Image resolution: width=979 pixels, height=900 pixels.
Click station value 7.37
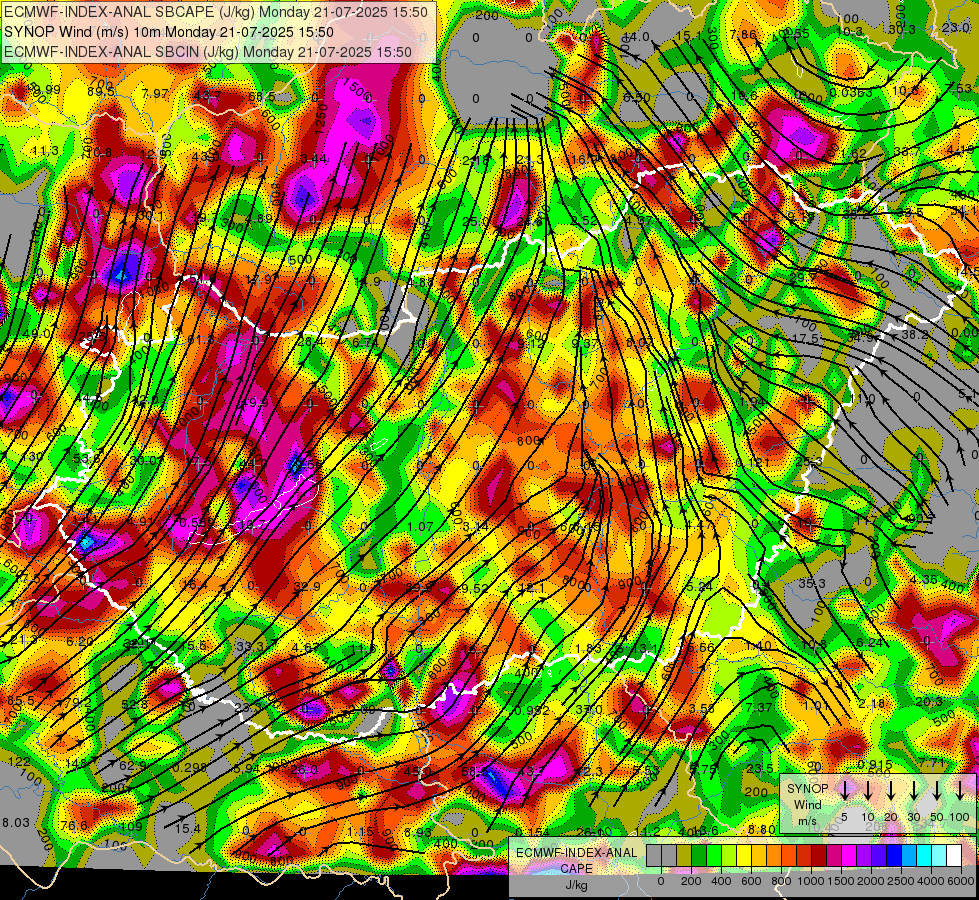pos(759,708)
